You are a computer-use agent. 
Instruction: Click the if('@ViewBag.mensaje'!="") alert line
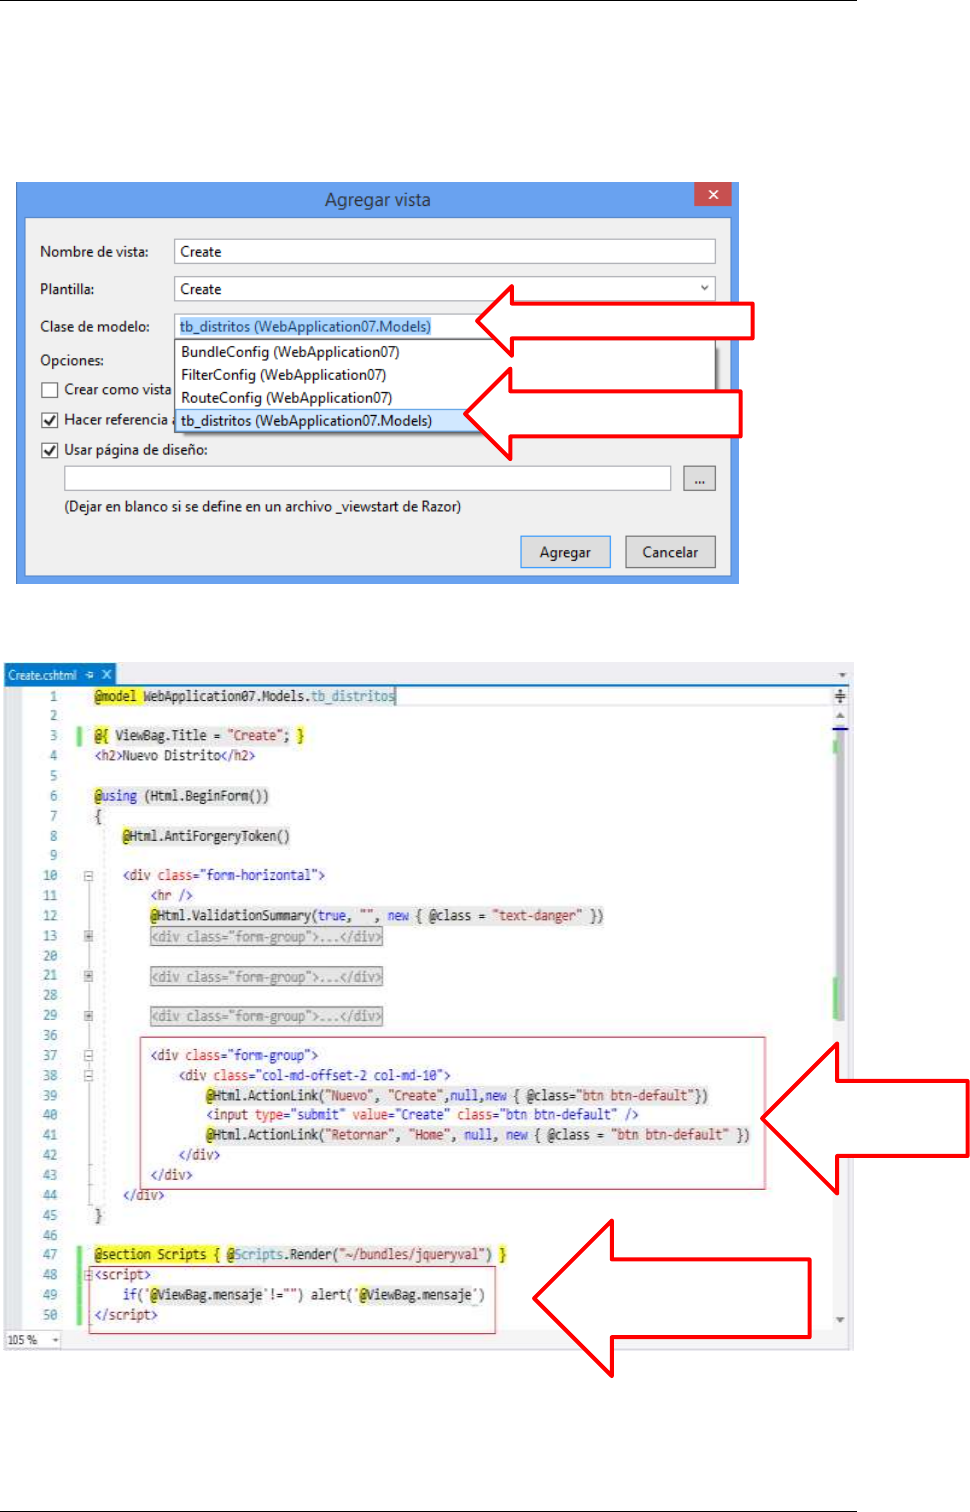(304, 1294)
